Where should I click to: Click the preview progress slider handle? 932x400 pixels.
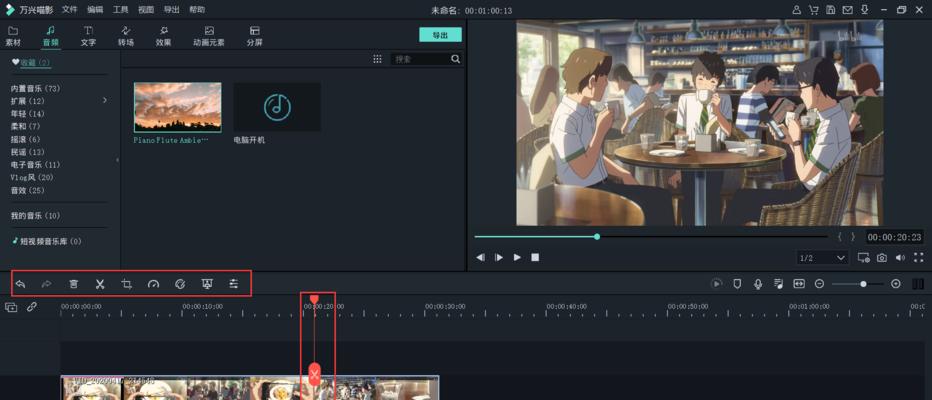pyautogui.click(x=597, y=237)
